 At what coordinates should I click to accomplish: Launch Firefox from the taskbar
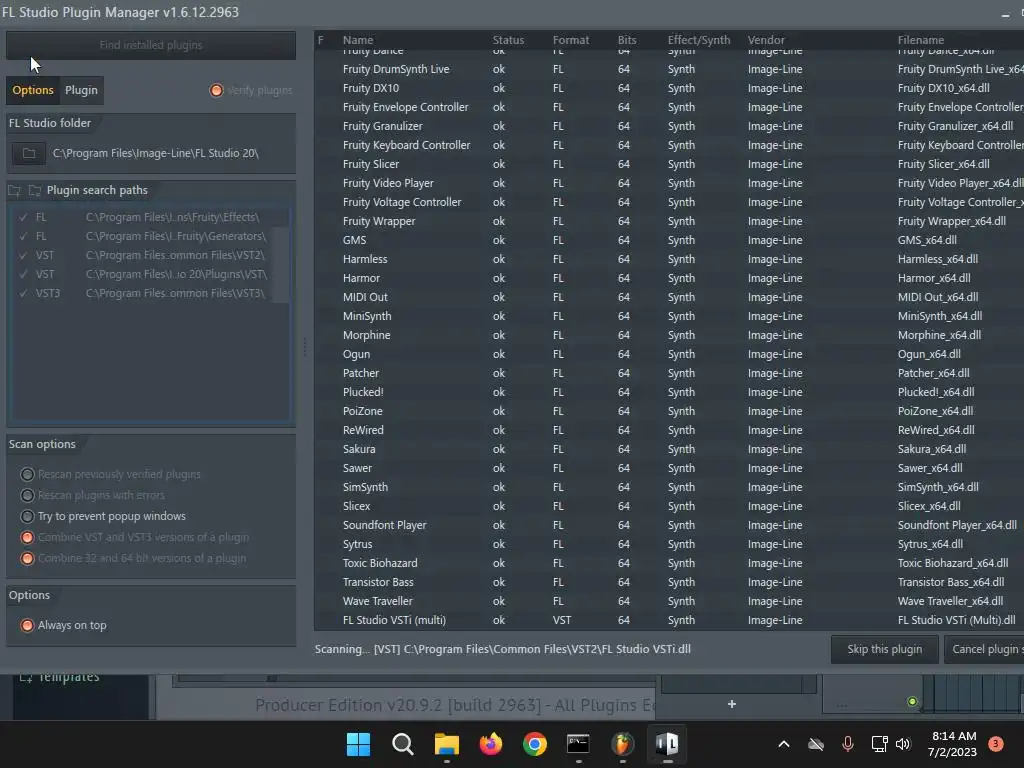click(x=490, y=744)
